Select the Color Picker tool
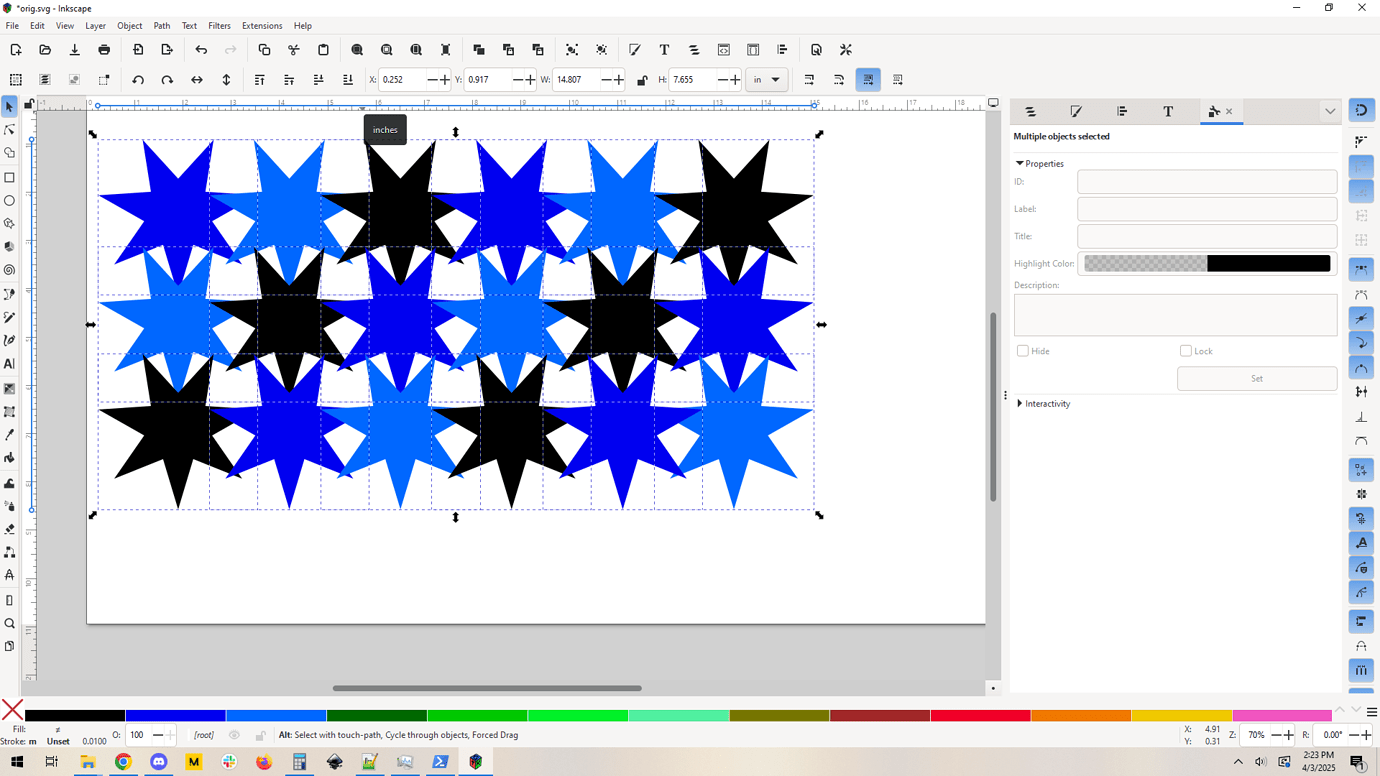 pyautogui.click(x=10, y=435)
